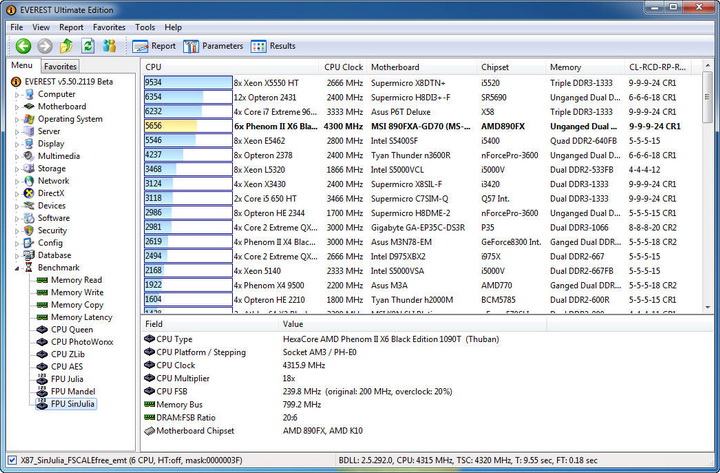This screenshot has height=473, width=720.
Task: Switch to the Menu tab
Action: click(x=22, y=65)
